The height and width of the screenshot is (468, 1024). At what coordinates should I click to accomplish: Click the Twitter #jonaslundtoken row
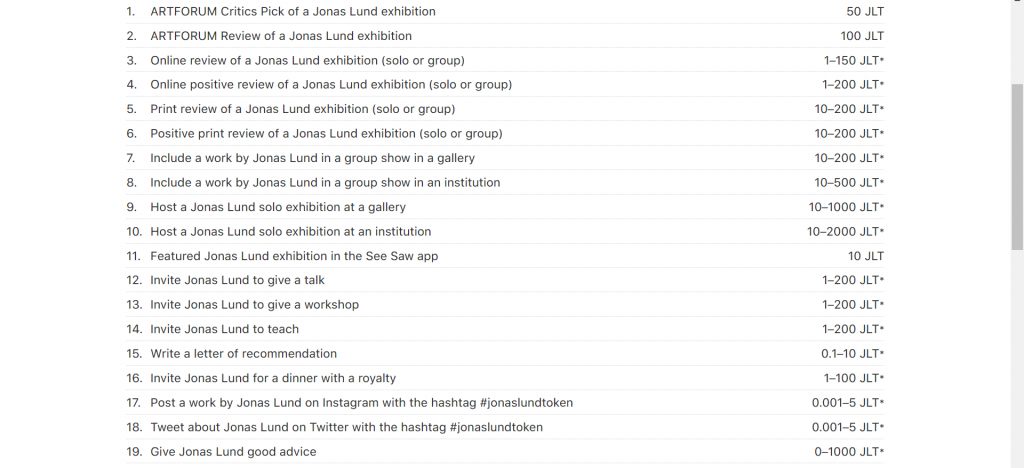coord(505,427)
